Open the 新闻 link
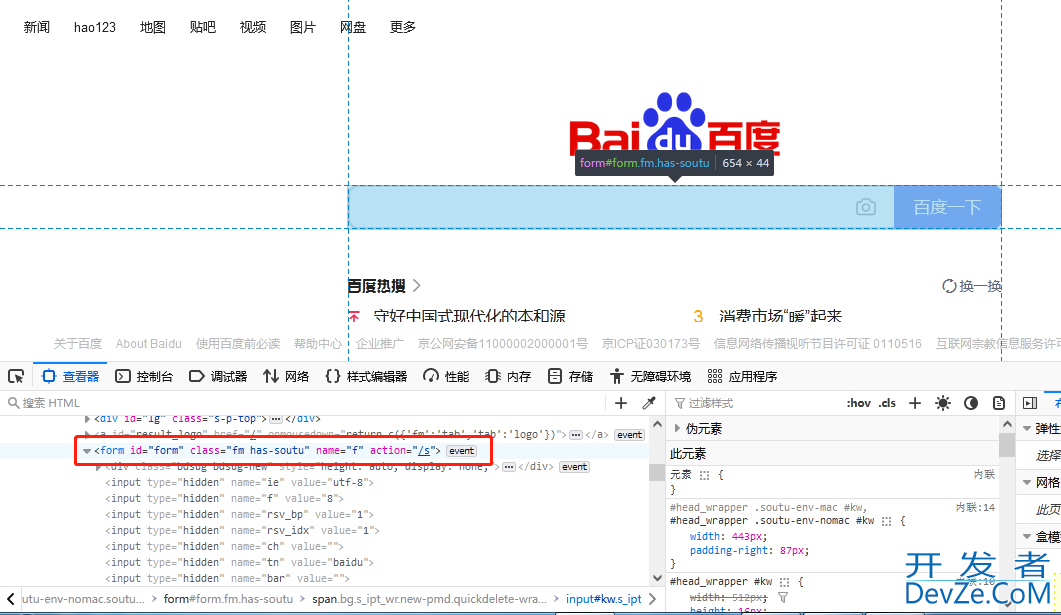 [37, 27]
